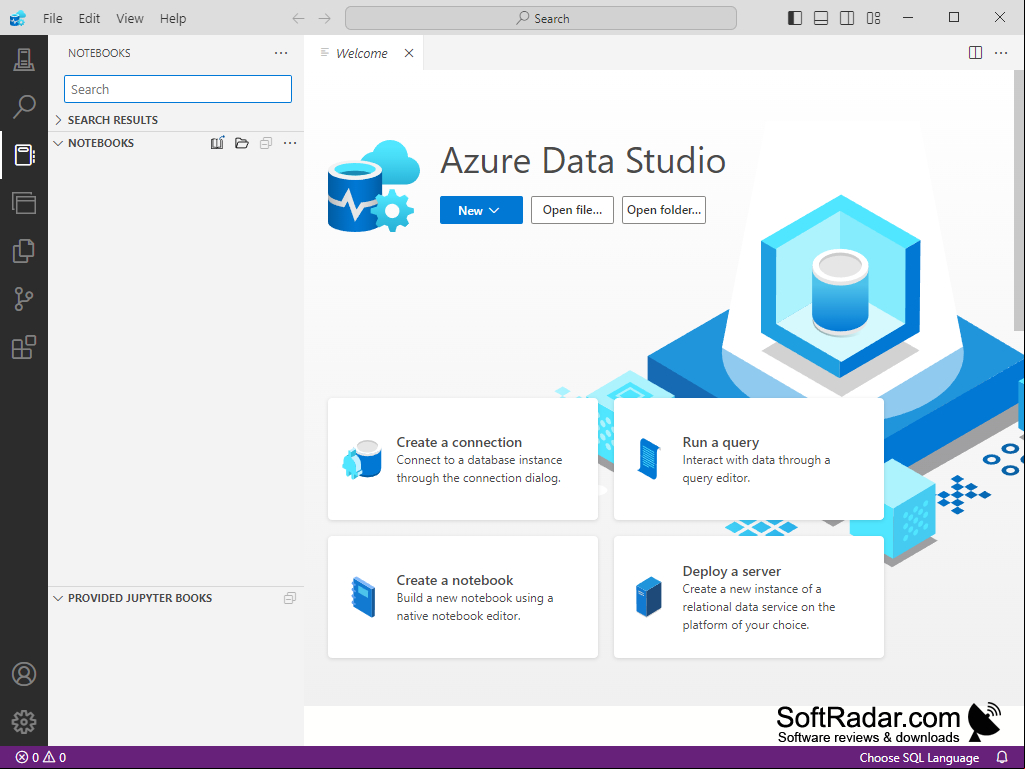Click the Open file... button
The width and height of the screenshot is (1025, 769).
(x=572, y=210)
